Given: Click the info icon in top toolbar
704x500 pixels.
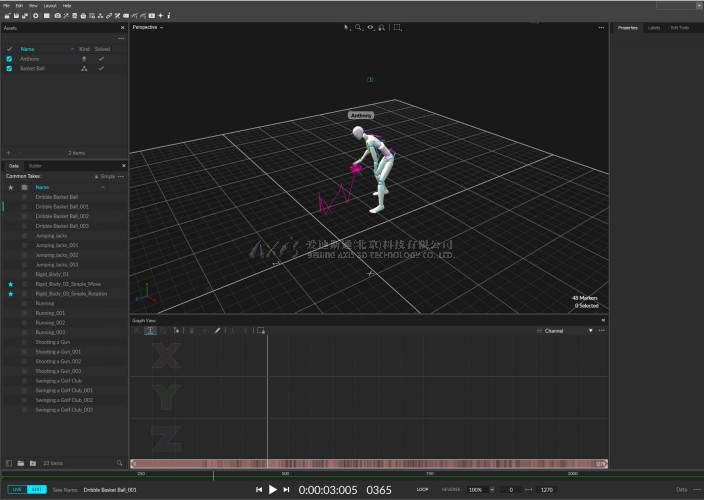Looking at the screenshot, I should pos(168,16).
